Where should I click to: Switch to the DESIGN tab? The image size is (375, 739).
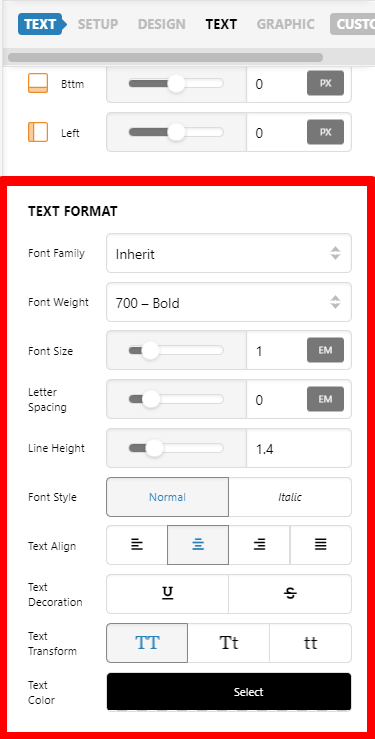(162, 24)
